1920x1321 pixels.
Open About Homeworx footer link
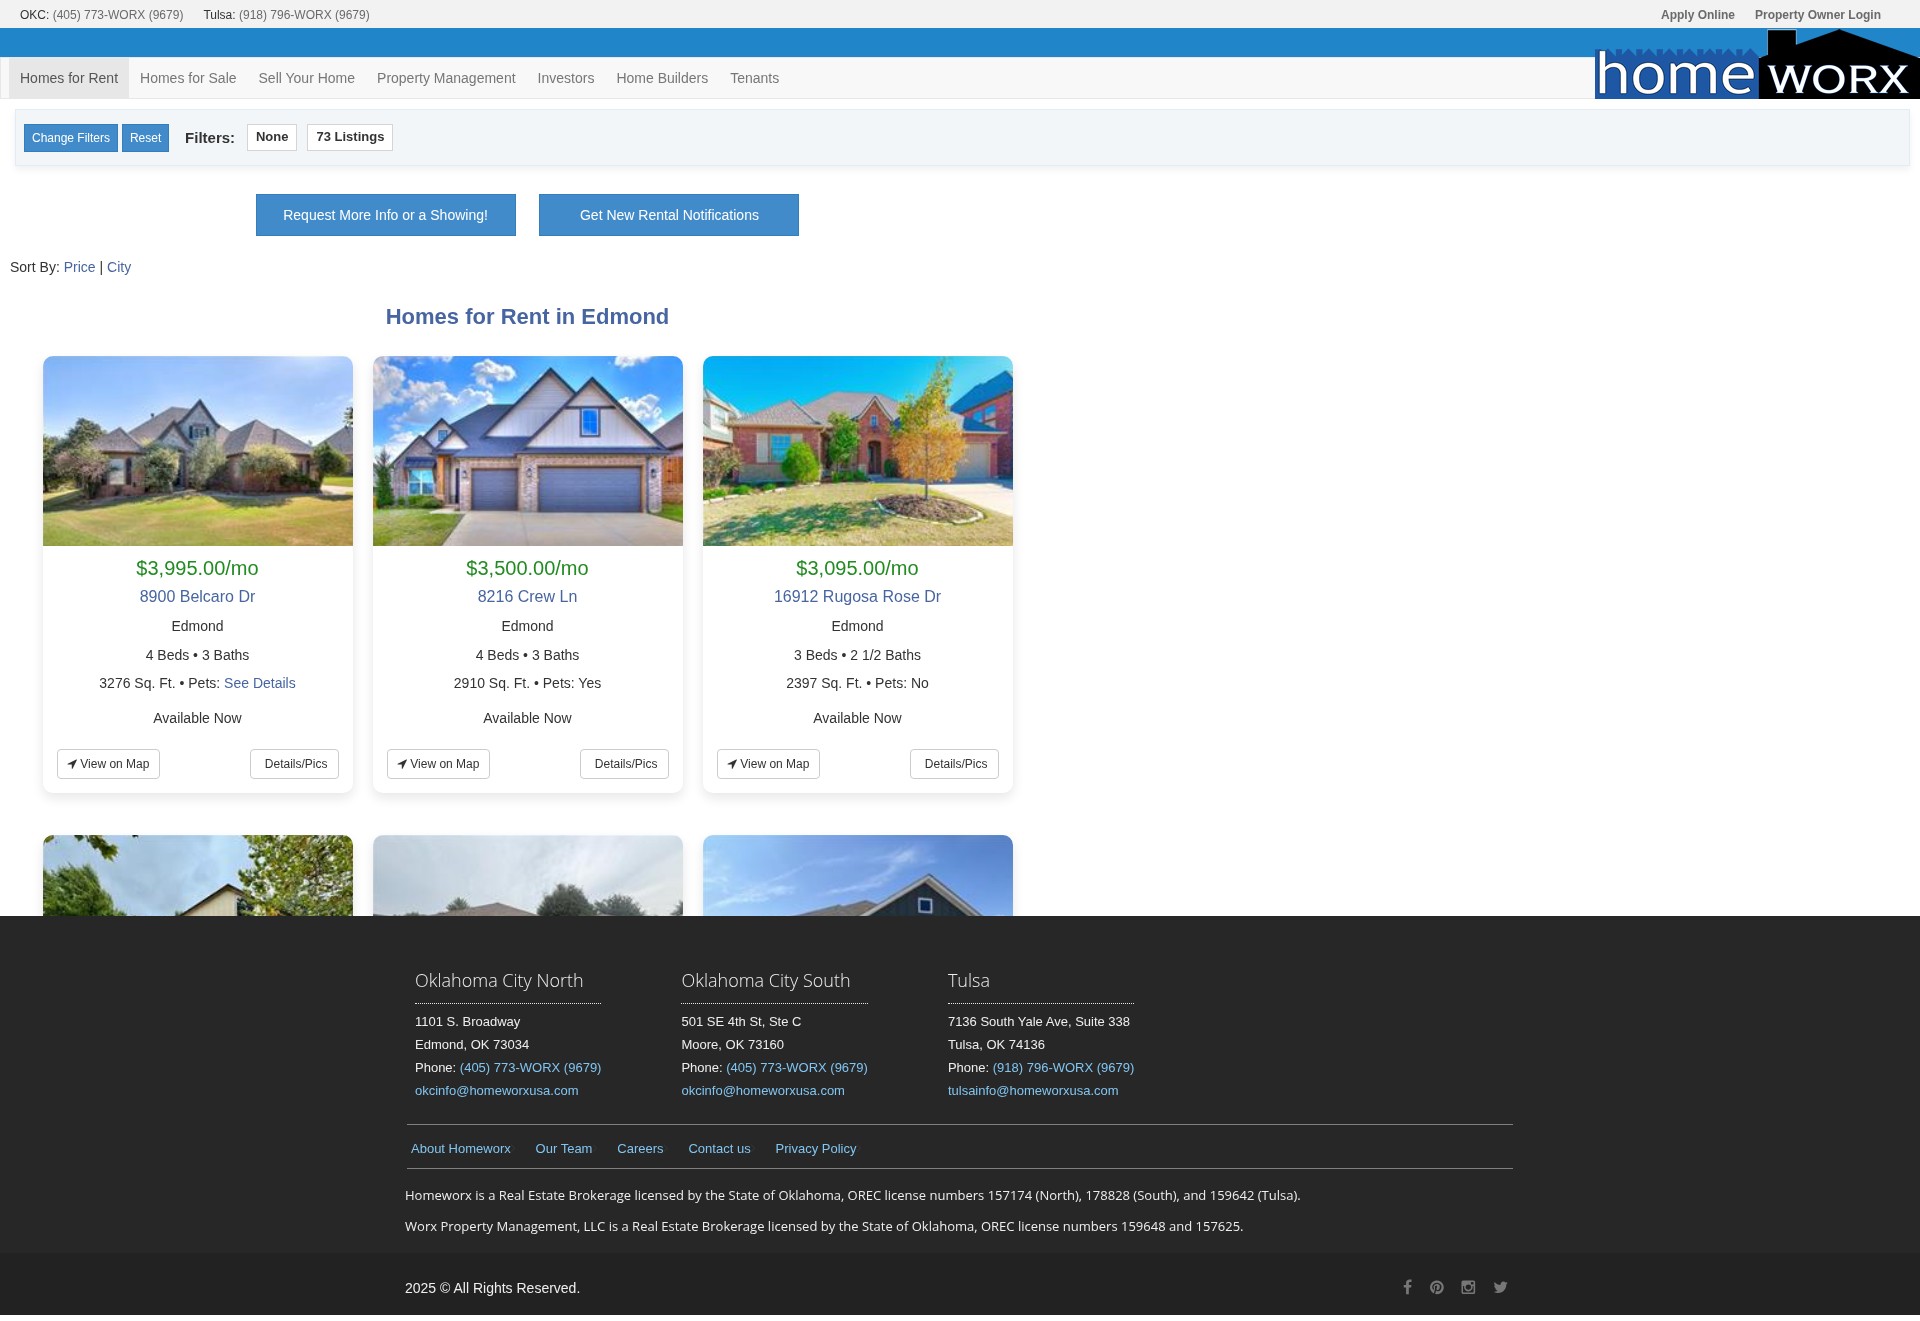[x=461, y=1149]
